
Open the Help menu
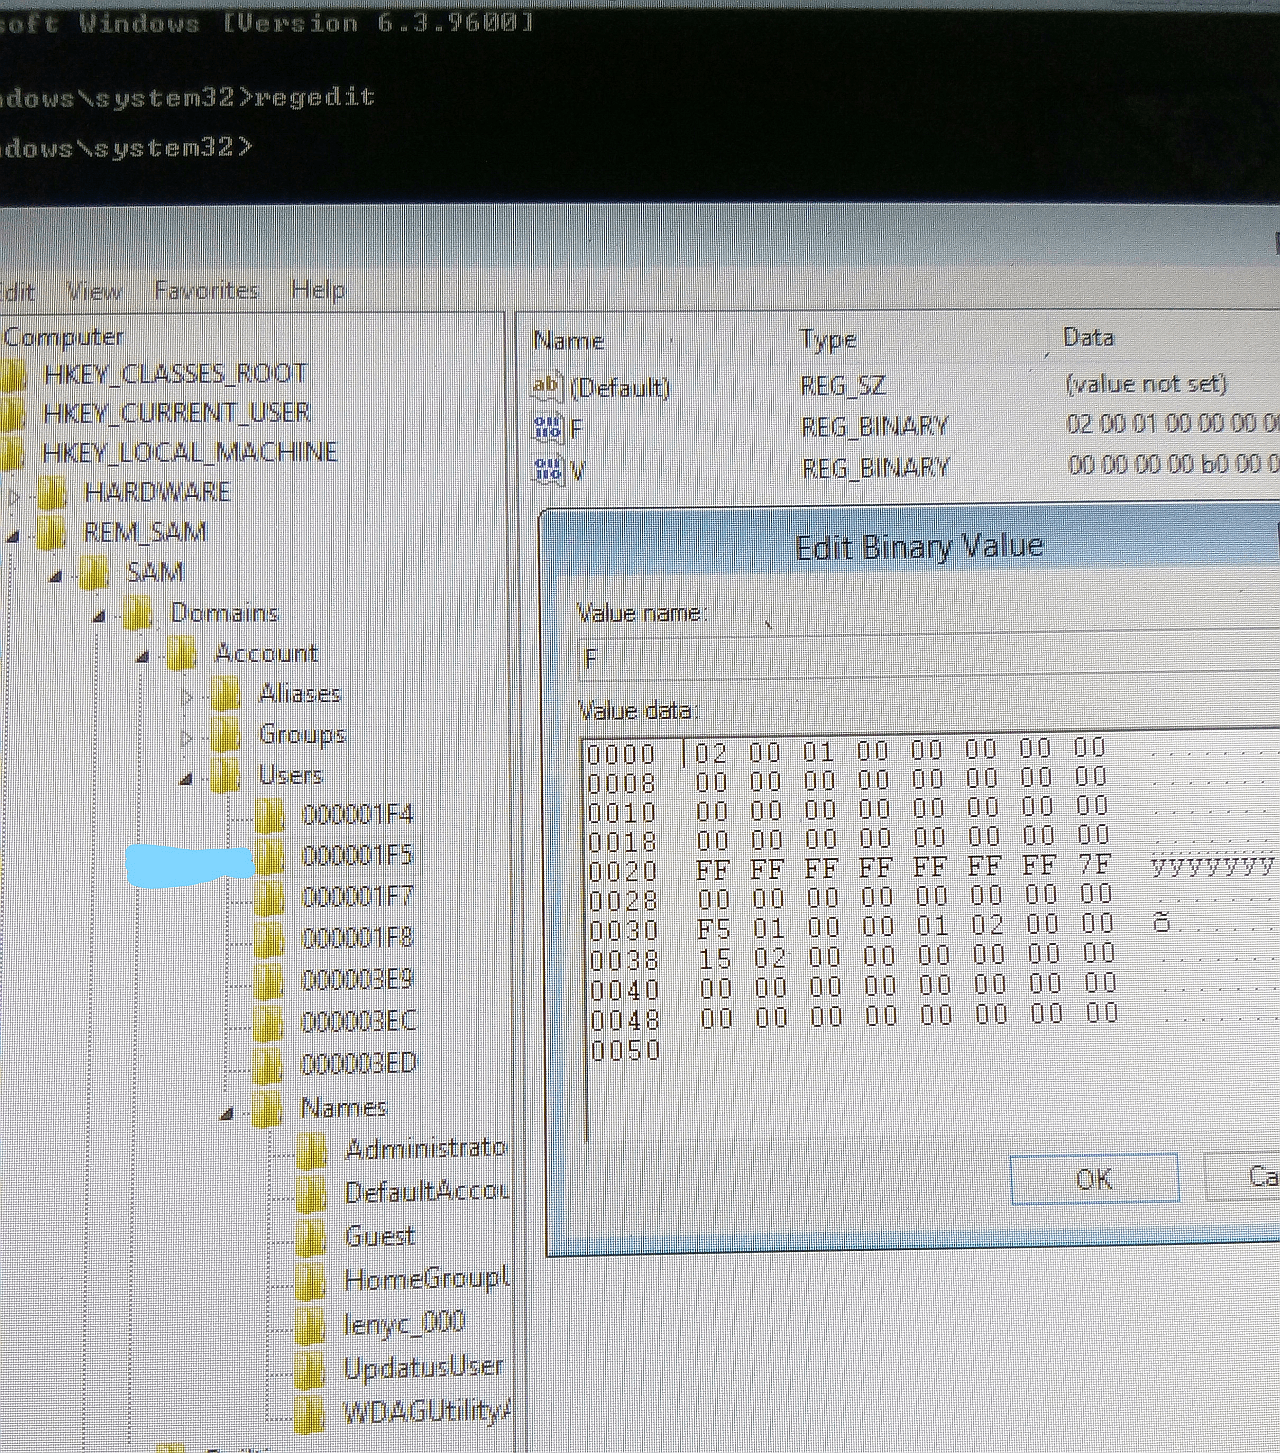pyautogui.click(x=319, y=290)
